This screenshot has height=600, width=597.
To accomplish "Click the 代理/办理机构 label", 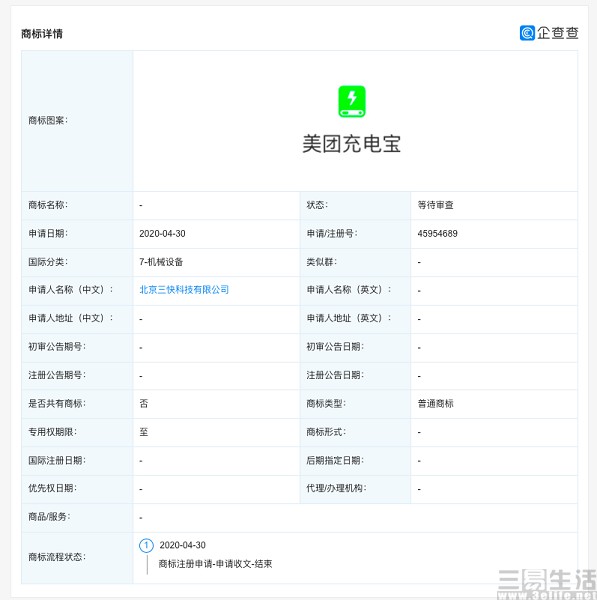I will (336, 488).
